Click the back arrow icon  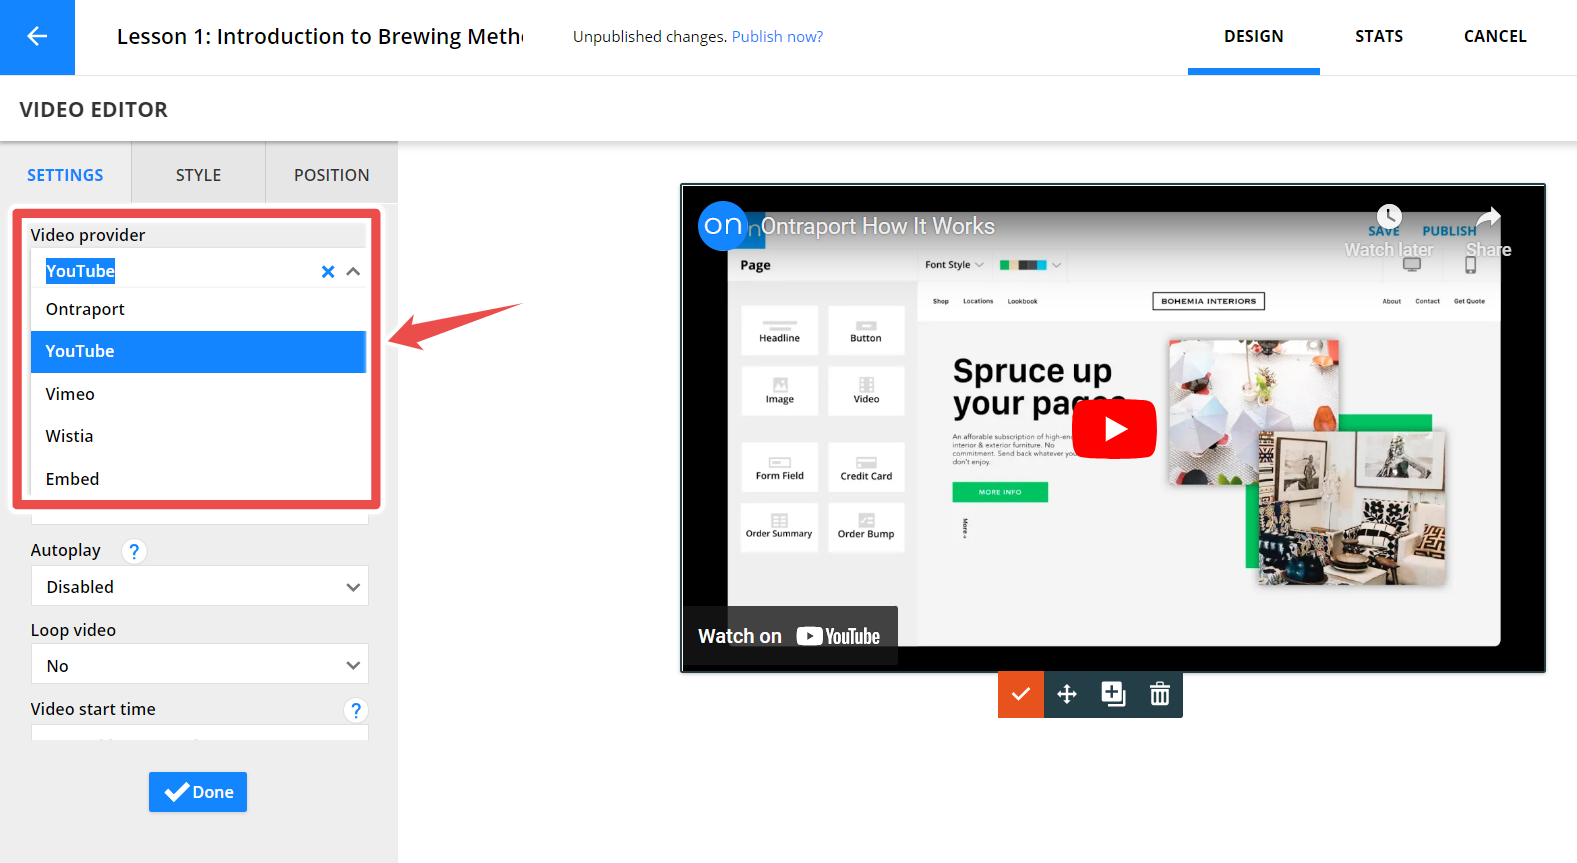[x=37, y=37]
